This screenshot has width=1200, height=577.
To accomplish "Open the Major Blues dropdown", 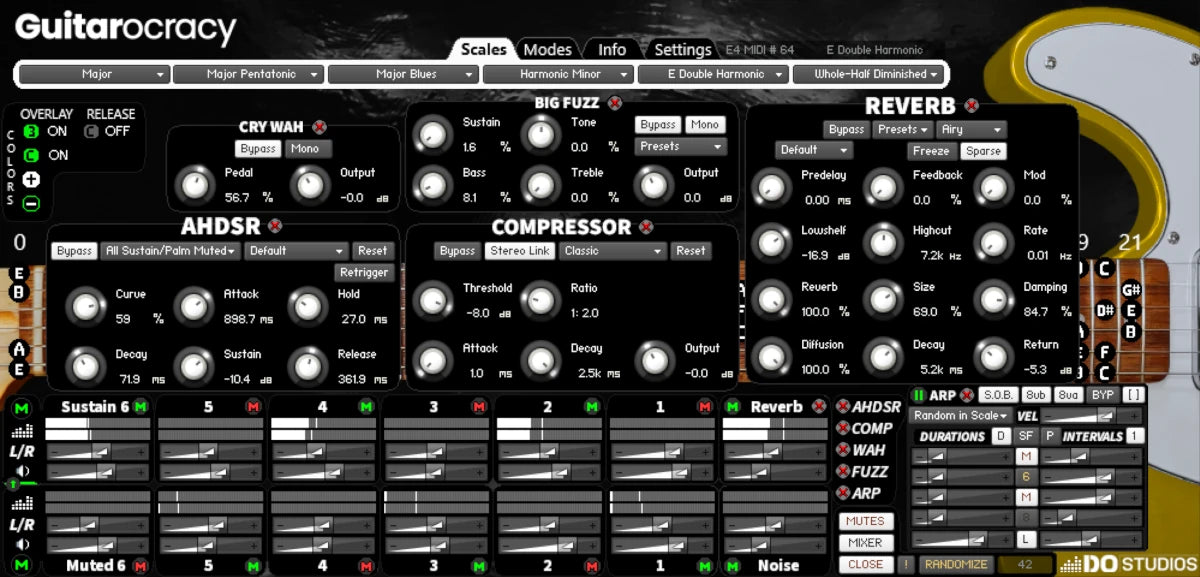I will click(x=404, y=74).
